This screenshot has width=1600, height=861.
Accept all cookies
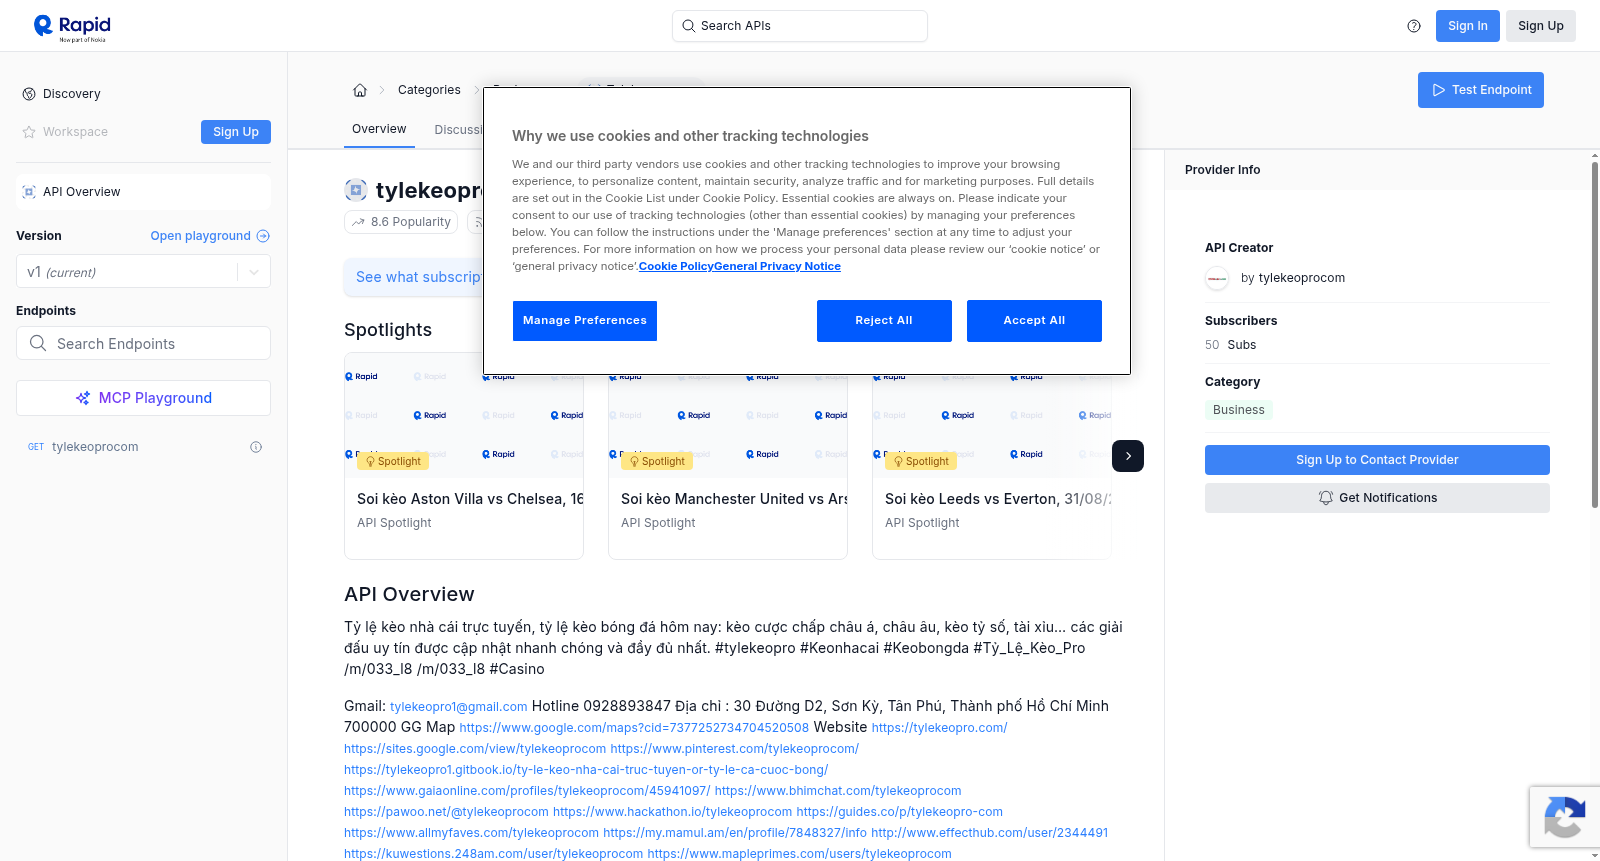tap(1034, 321)
